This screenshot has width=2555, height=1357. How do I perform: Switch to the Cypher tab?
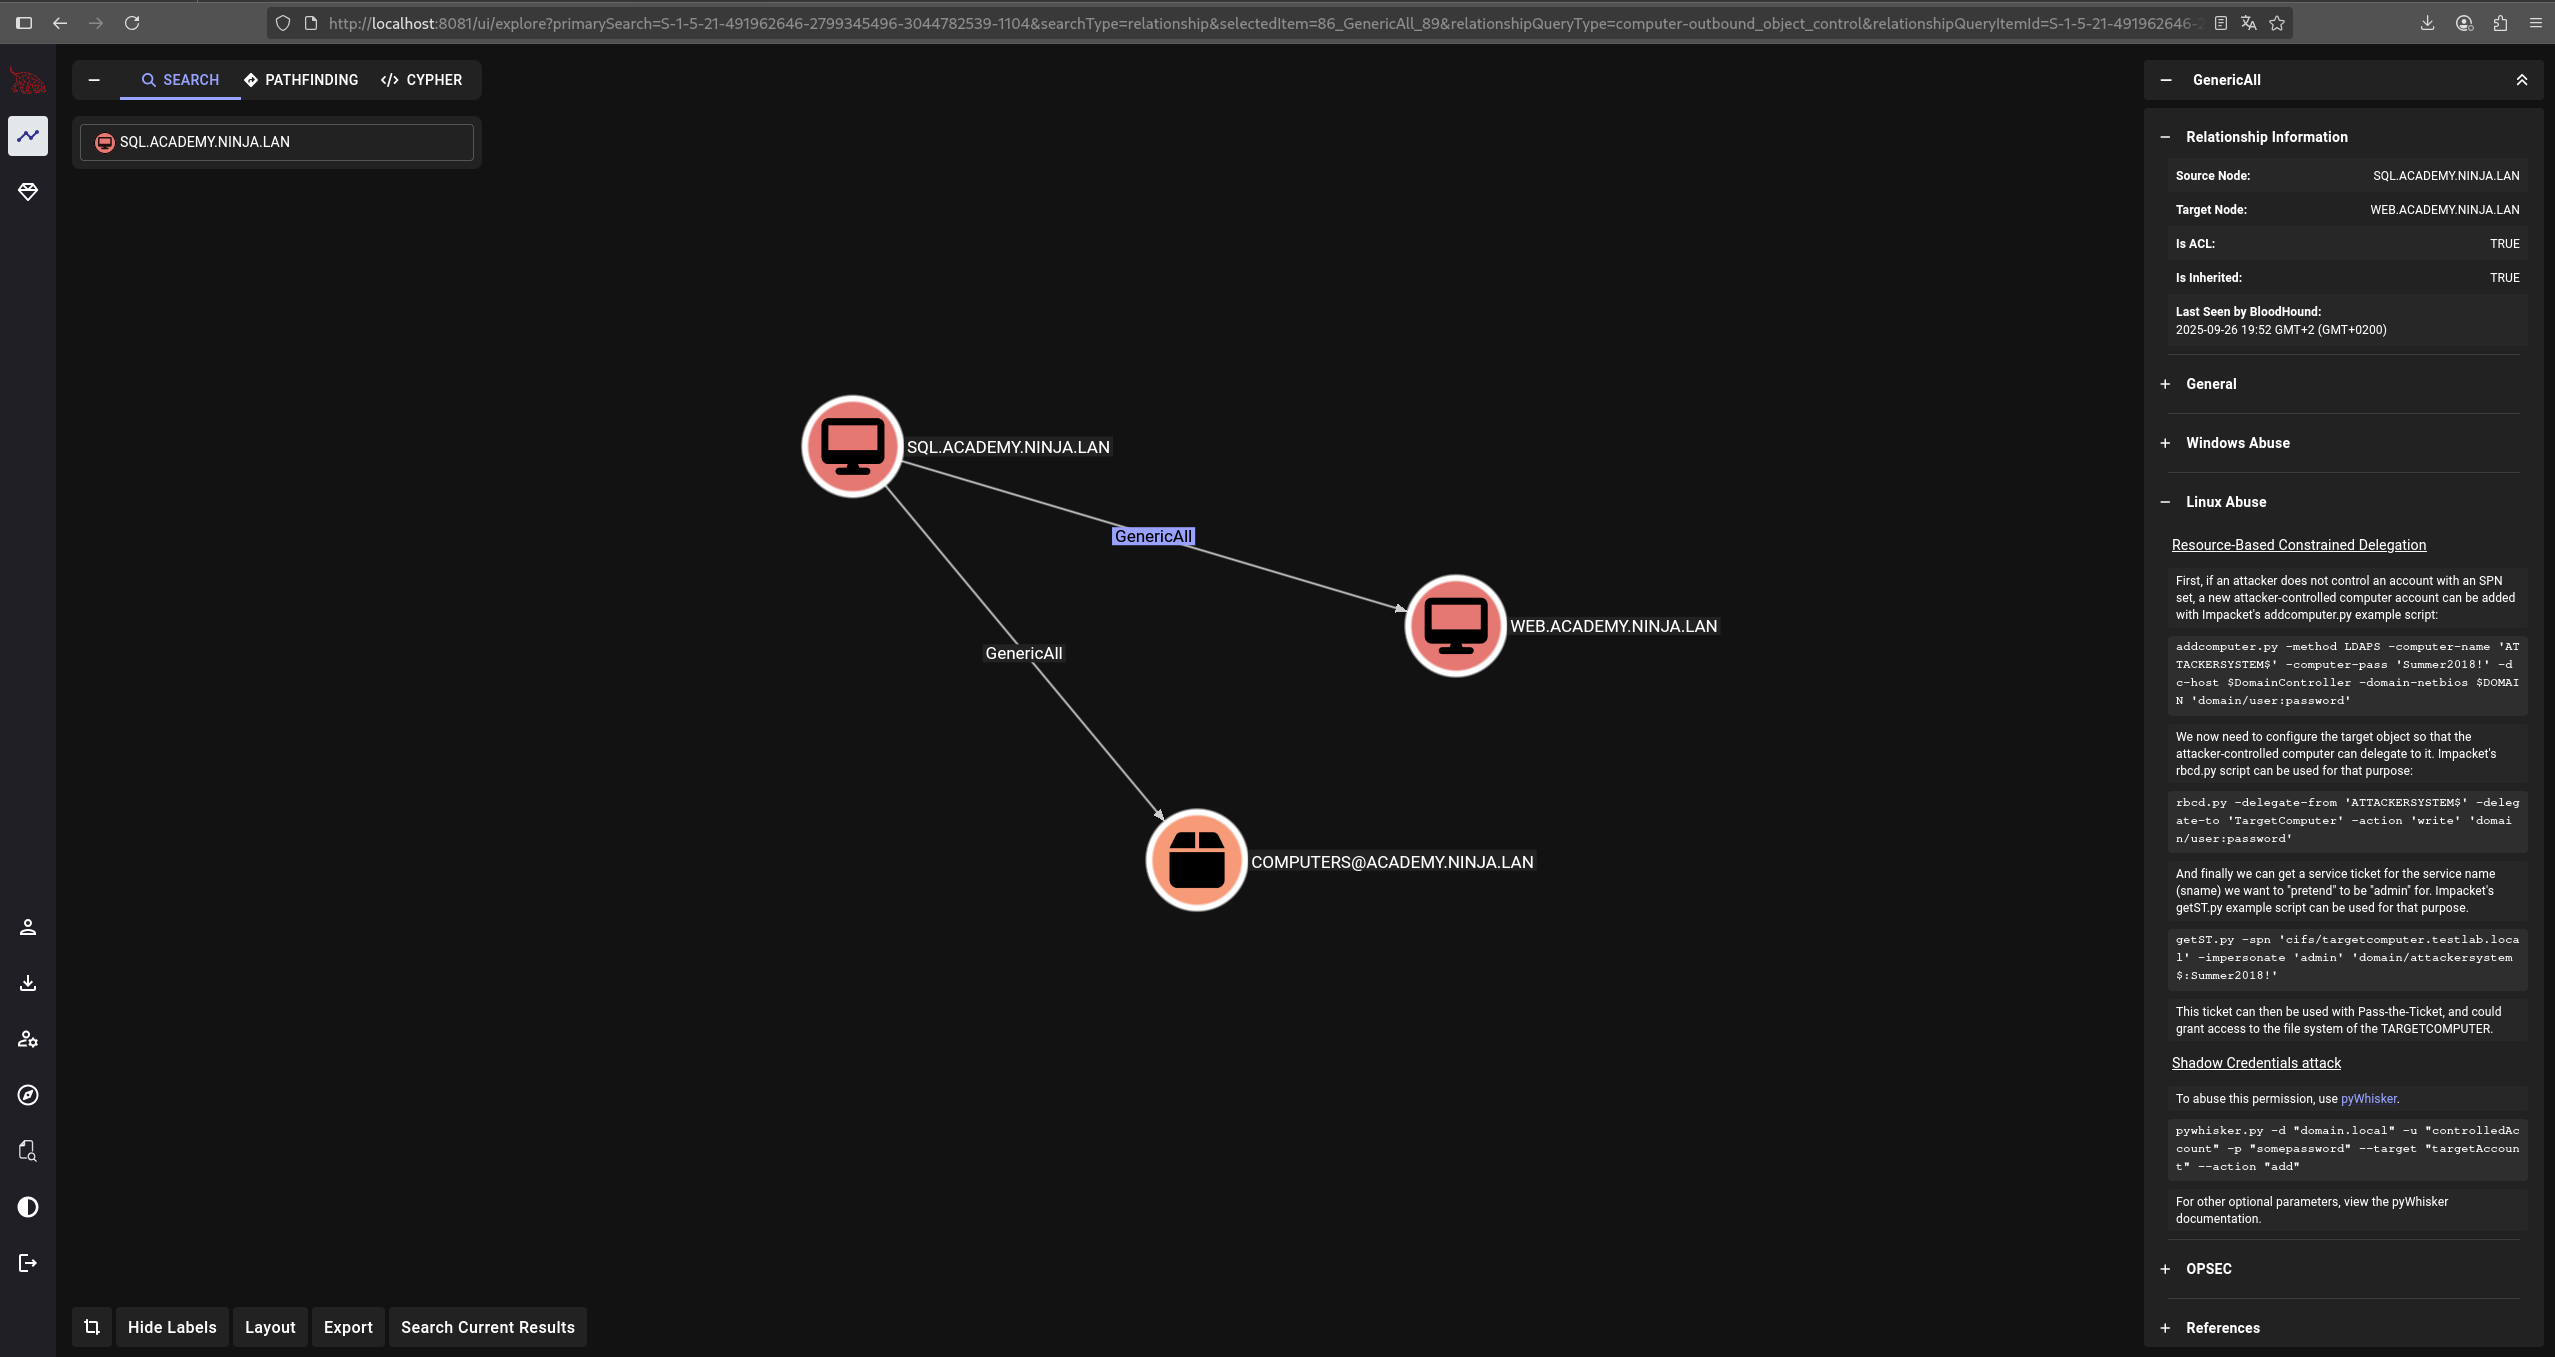coord(422,80)
